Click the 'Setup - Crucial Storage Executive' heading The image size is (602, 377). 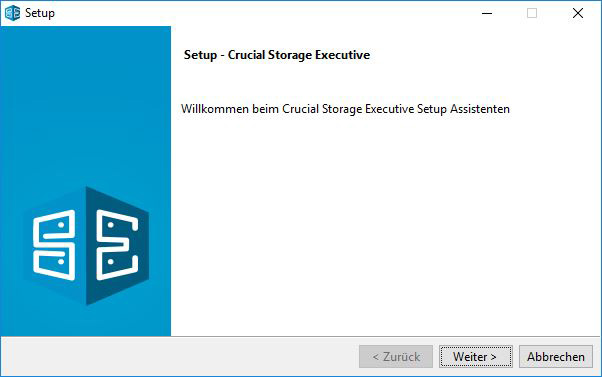(277, 55)
